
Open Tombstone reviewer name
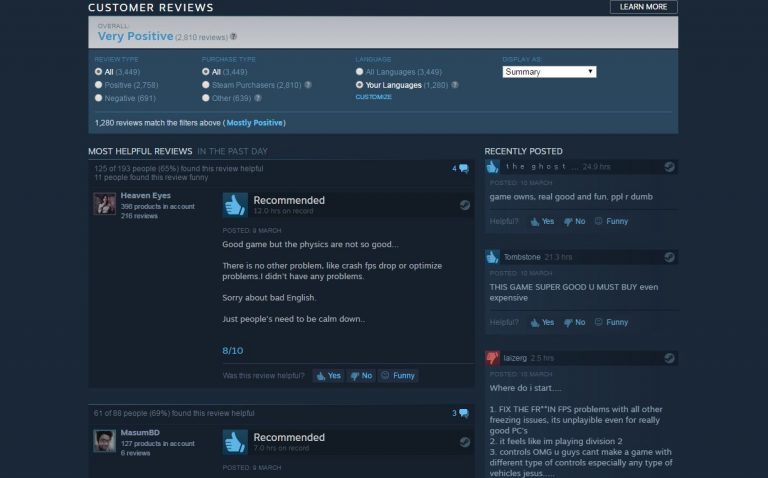click(x=522, y=257)
